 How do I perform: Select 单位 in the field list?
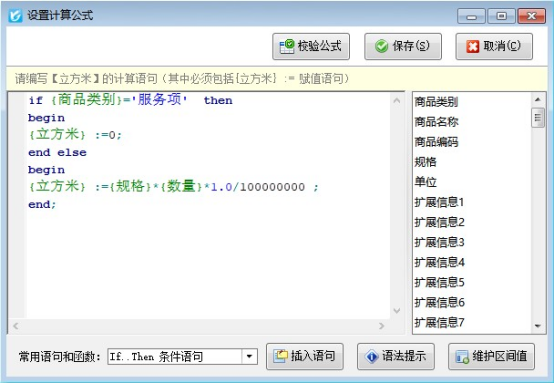click(x=425, y=182)
